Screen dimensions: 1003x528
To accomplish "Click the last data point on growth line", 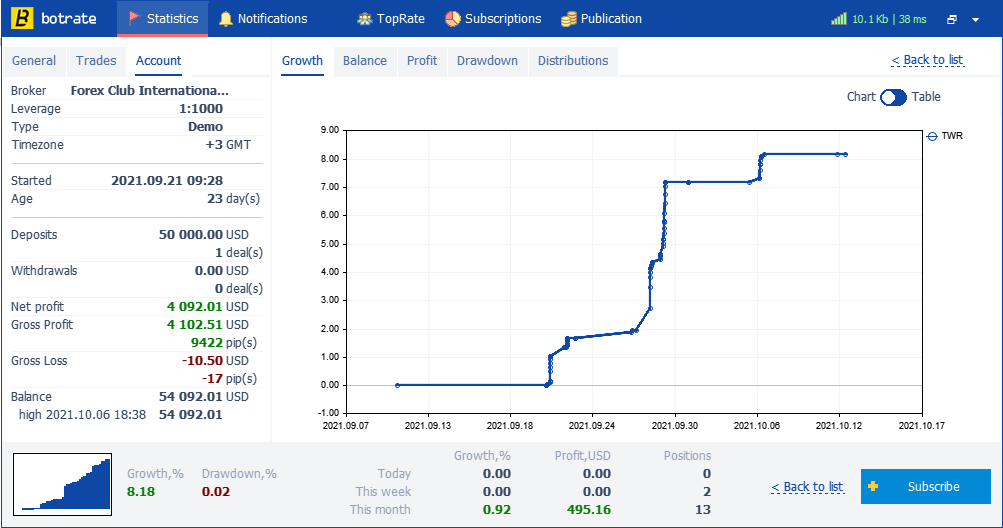I will (x=846, y=154).
